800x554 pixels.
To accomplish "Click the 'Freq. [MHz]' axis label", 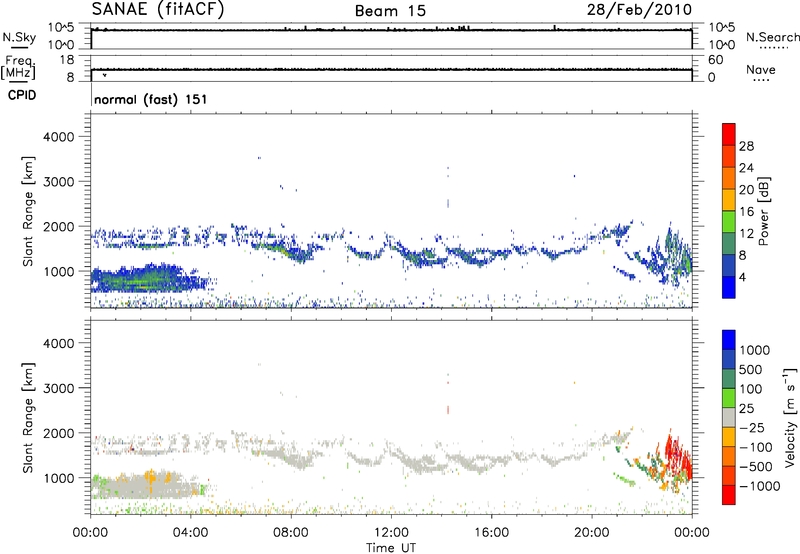I will pyautogui.click(x=18, y=68).
